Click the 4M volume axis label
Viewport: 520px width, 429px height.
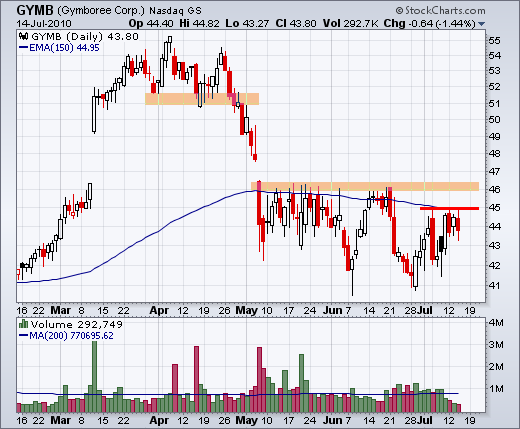click(x=496, y=323)
